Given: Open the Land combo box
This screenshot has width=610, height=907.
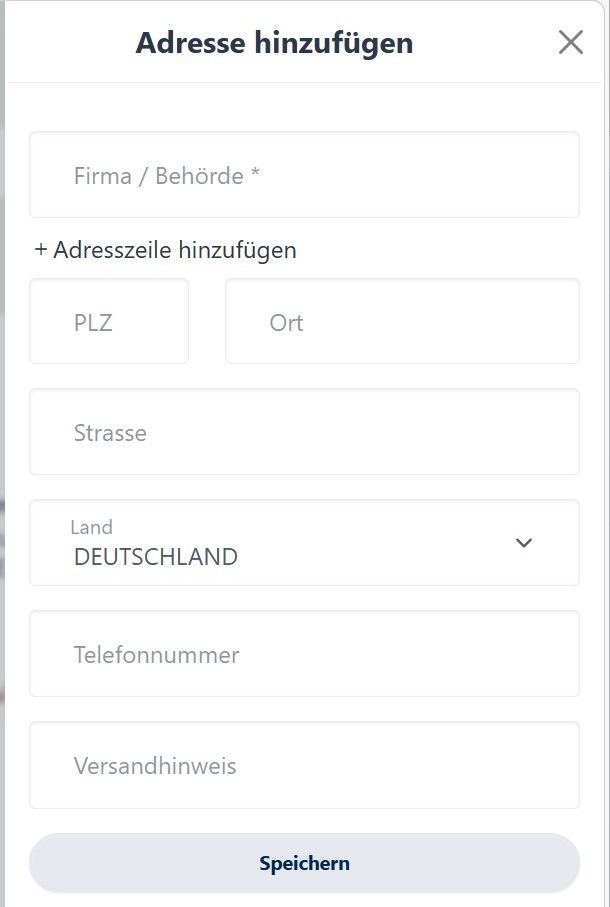Looking at the screenshot, I should pyautogui.click(x=304, y=542).
